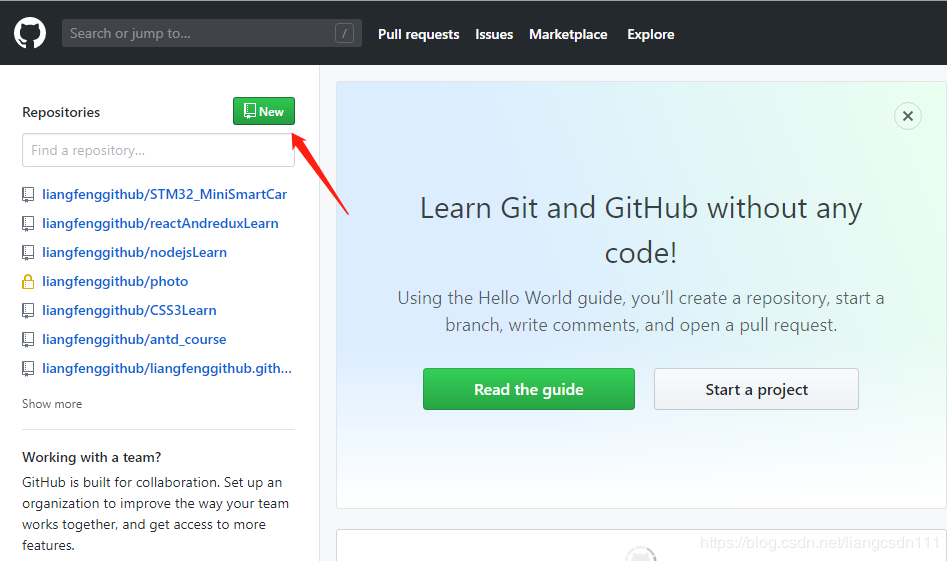
Task: Click repo icon beside liangfenggithub.gith... repository
Action: pyautogui.click(x=28, y=368)
